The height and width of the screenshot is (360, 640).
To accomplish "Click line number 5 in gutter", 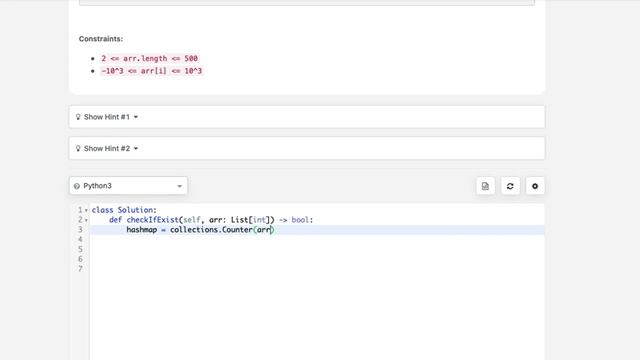I will coord(80,249).
